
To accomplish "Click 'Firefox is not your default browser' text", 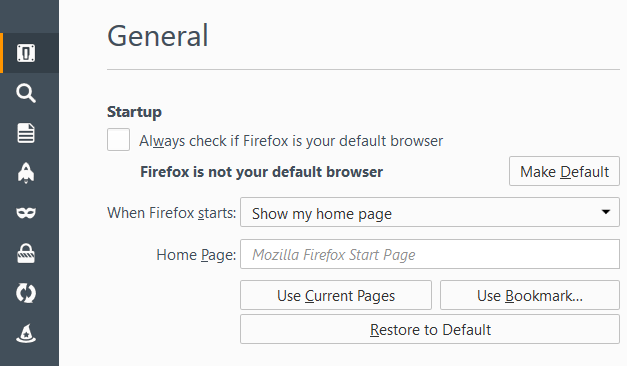I will pos(262,172).
